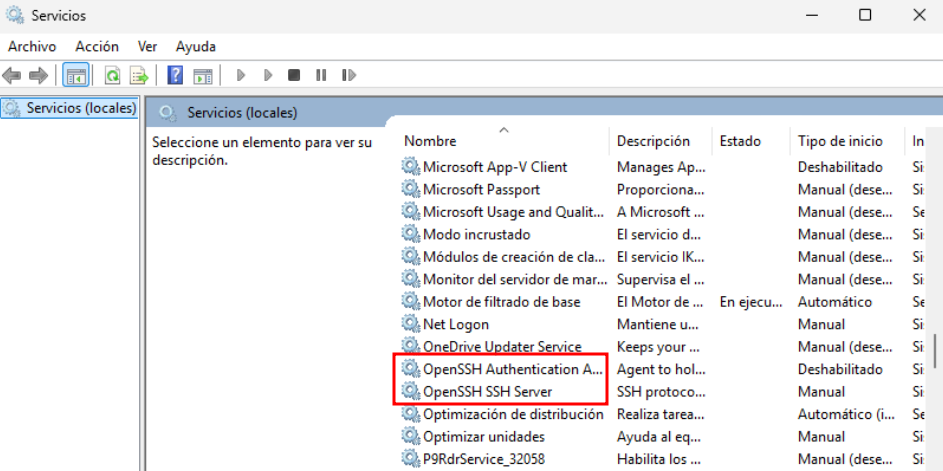The image size is (943, 471).
Task: Click the Net Logon service gear icon
Action: click(x=410, y=324)
